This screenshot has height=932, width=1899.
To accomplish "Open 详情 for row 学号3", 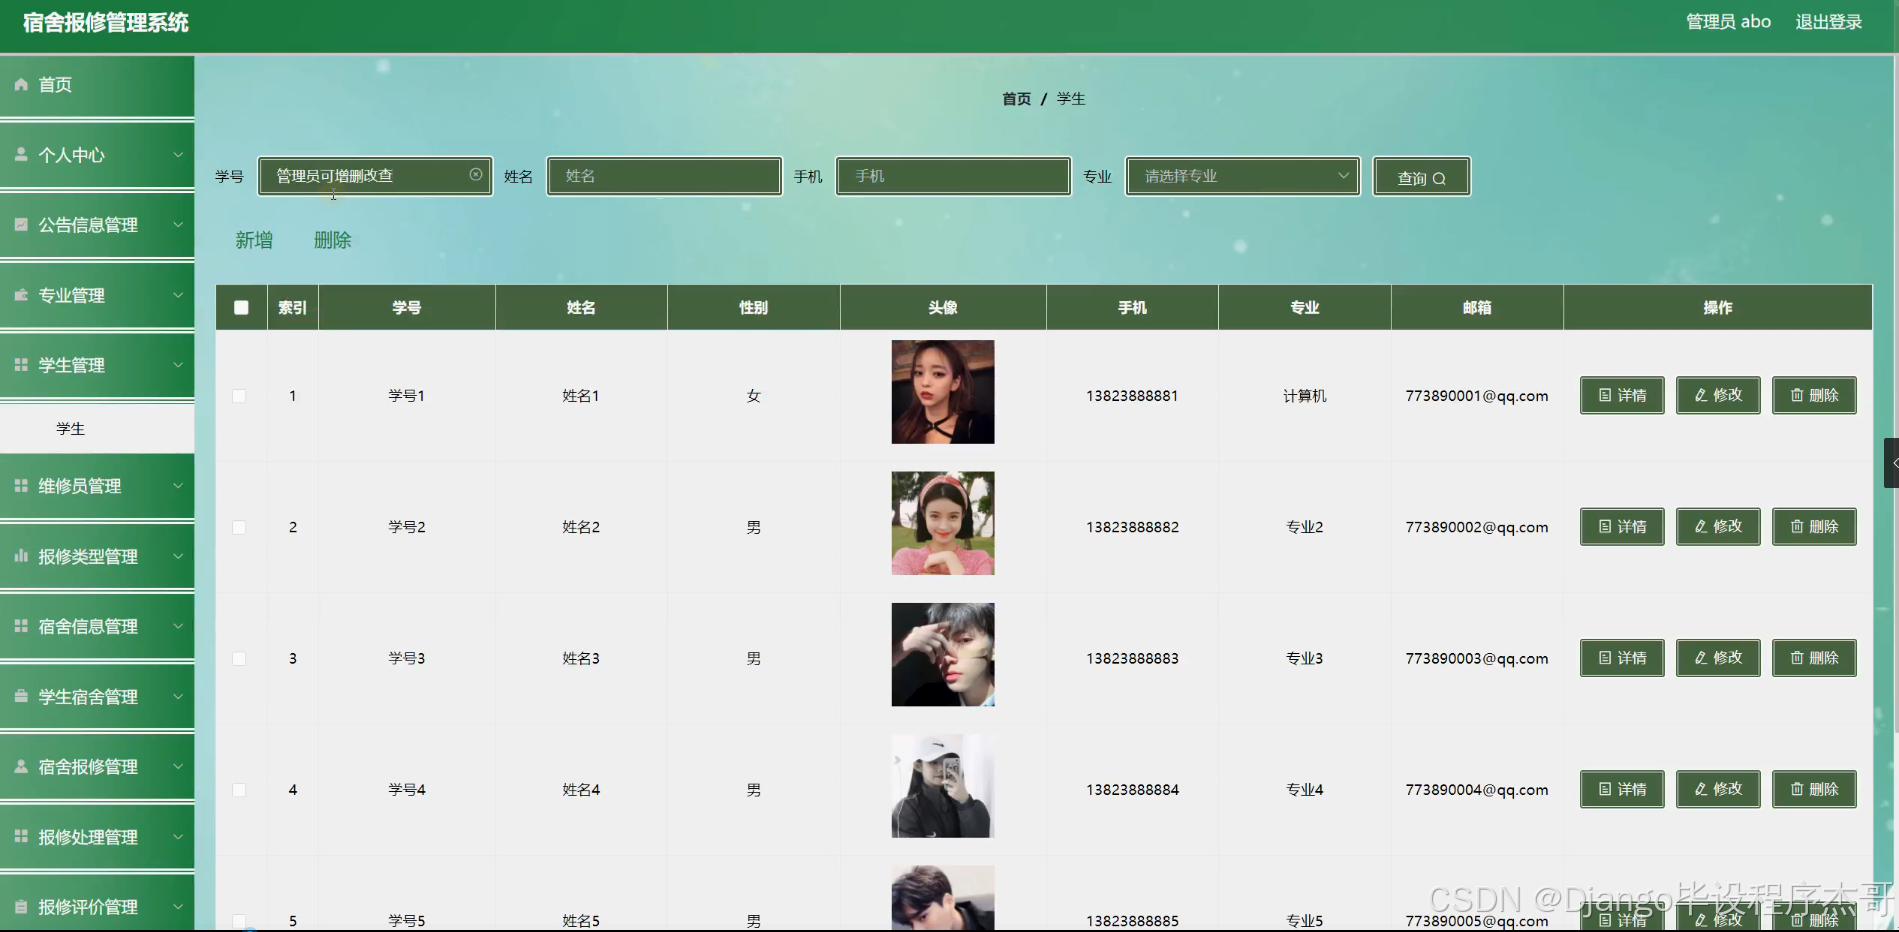I will click(x=1622, y=658).
